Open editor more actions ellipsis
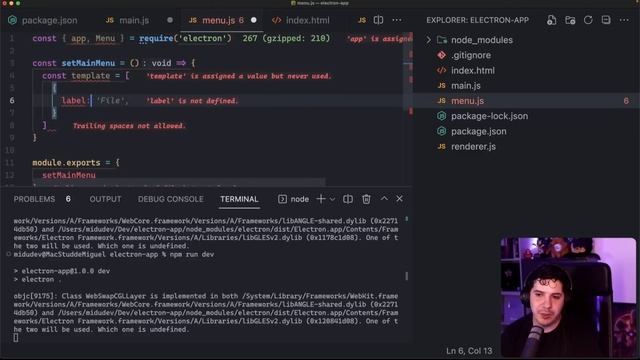 click(x=397, y=20)
